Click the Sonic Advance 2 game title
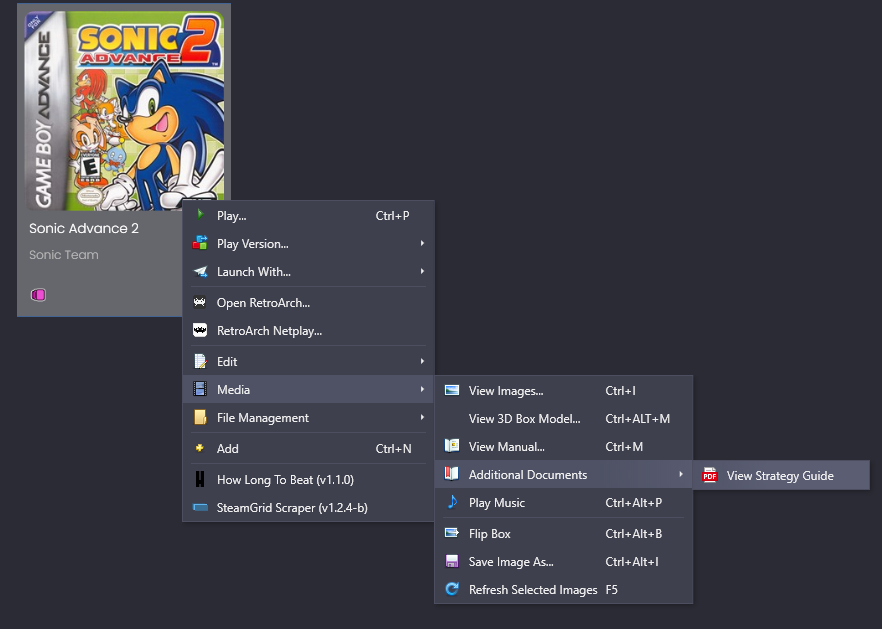 (84, 228)
